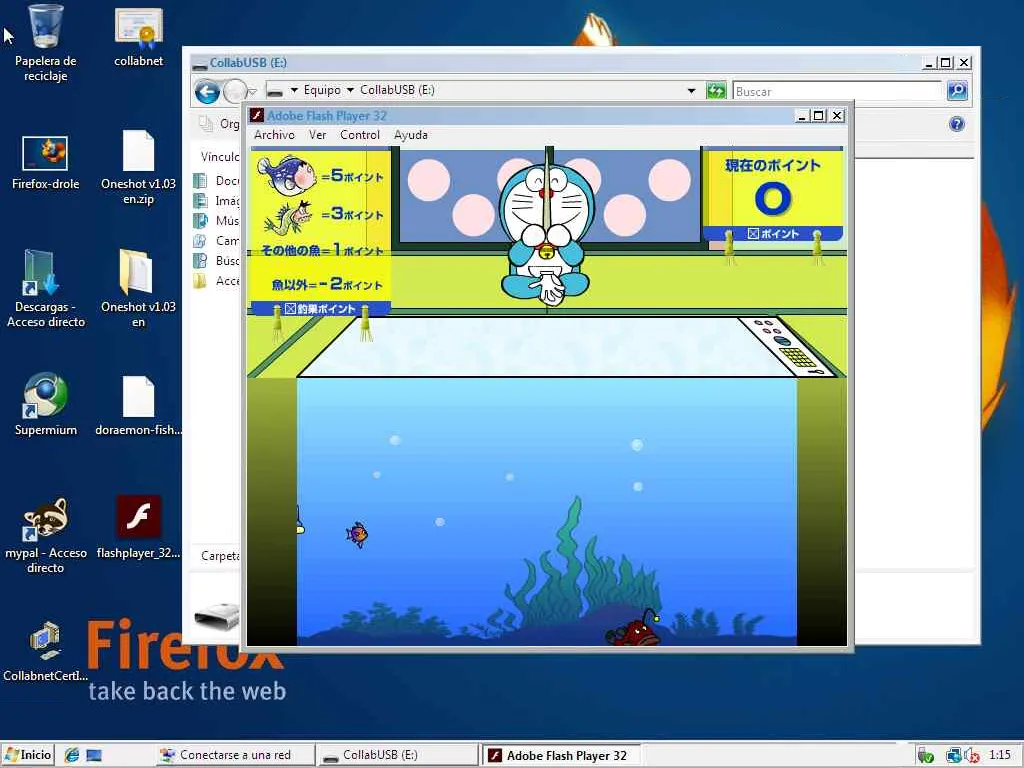Open the Imágenes favorite link in explorer sidebar
1024x768 pixels.
(217, 200)
